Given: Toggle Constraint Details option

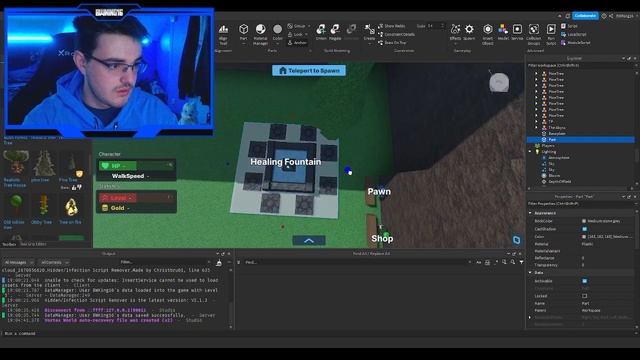Looking at the screenshot, I should pyautogui.click(x=396, y=34).
